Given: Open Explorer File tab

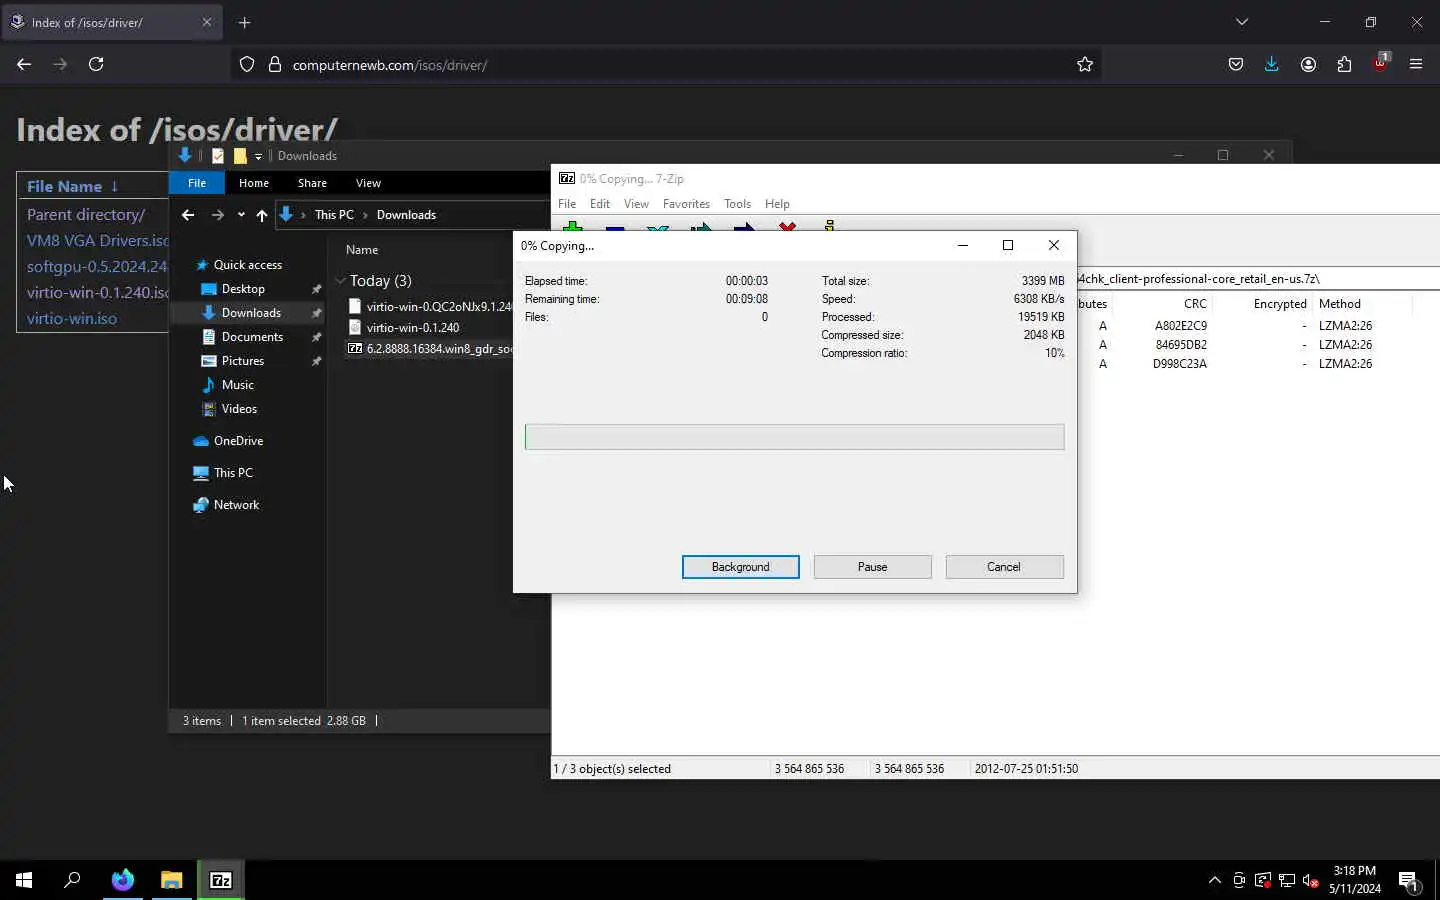Looking at the screenshot, I should point(197,183).
